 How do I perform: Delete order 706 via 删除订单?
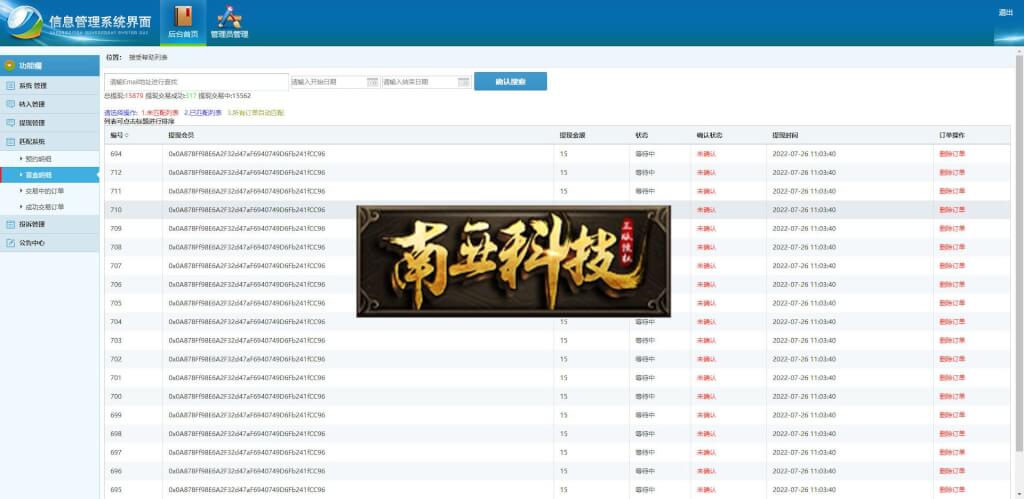952,285
